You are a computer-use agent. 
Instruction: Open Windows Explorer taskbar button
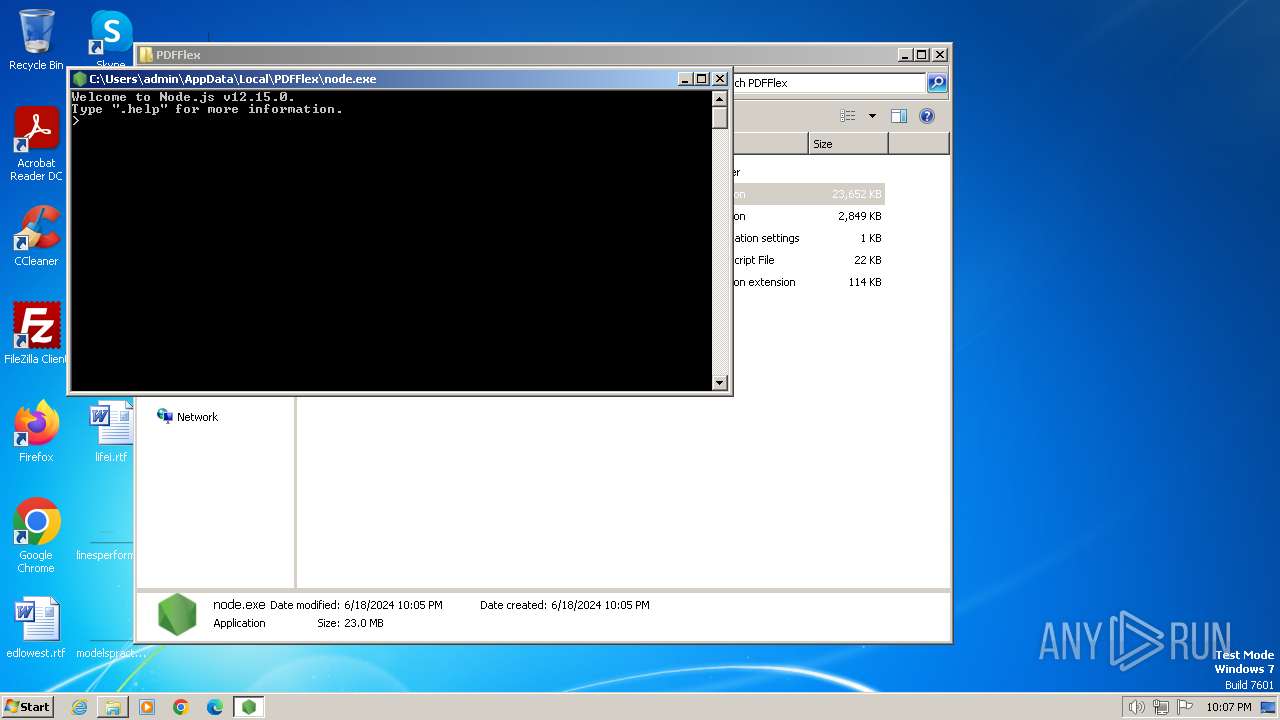coord(113,707)
